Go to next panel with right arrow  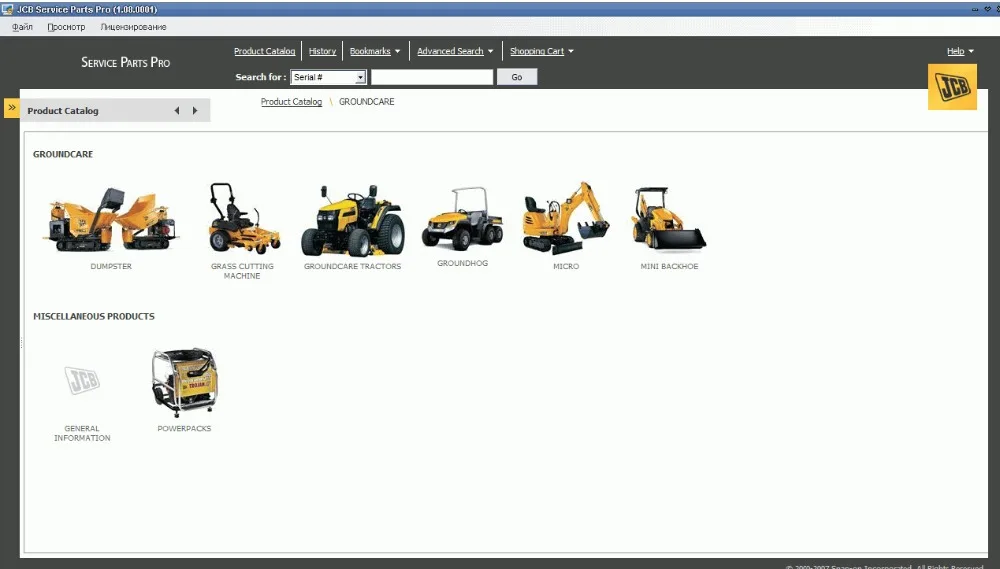[195, 110]
